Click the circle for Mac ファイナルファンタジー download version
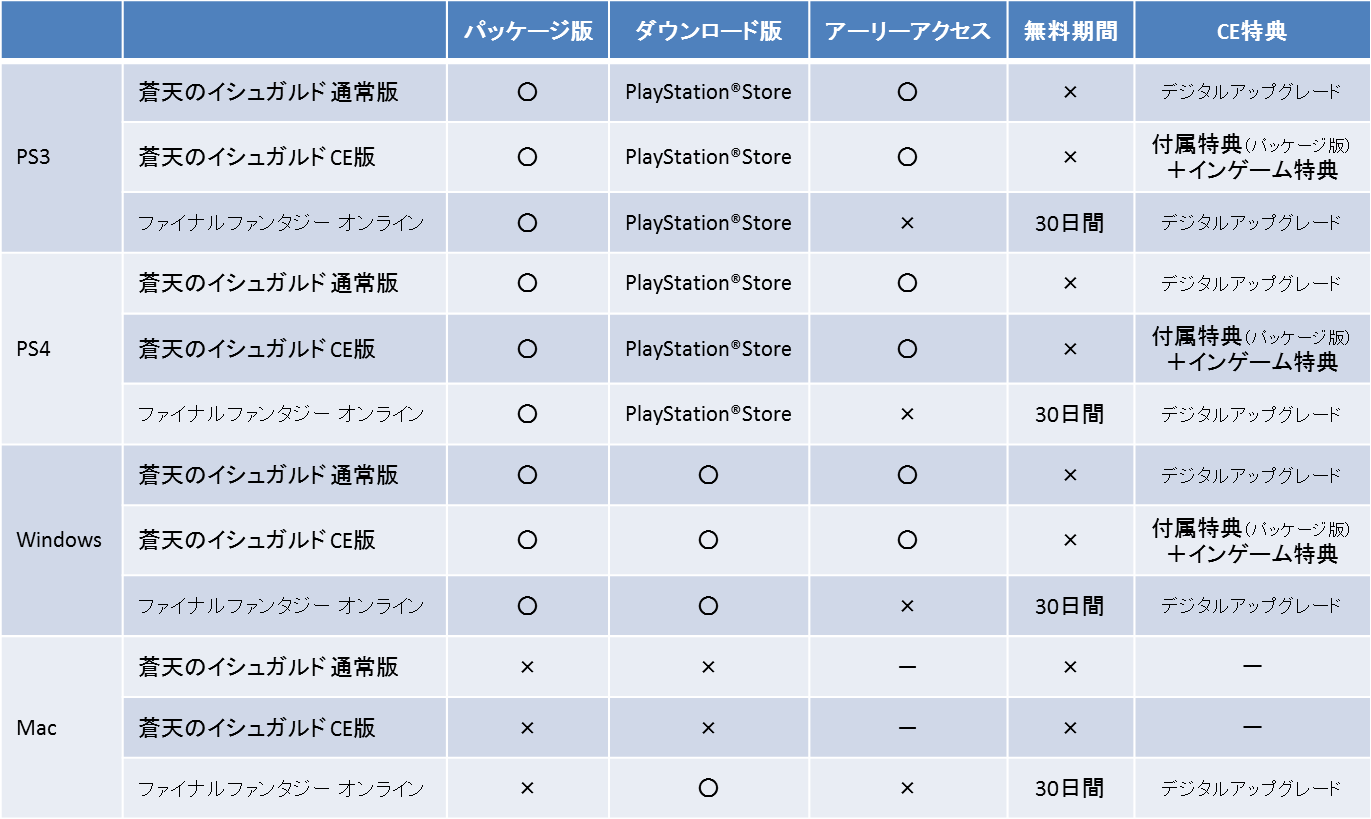 (x=708, y=788)
